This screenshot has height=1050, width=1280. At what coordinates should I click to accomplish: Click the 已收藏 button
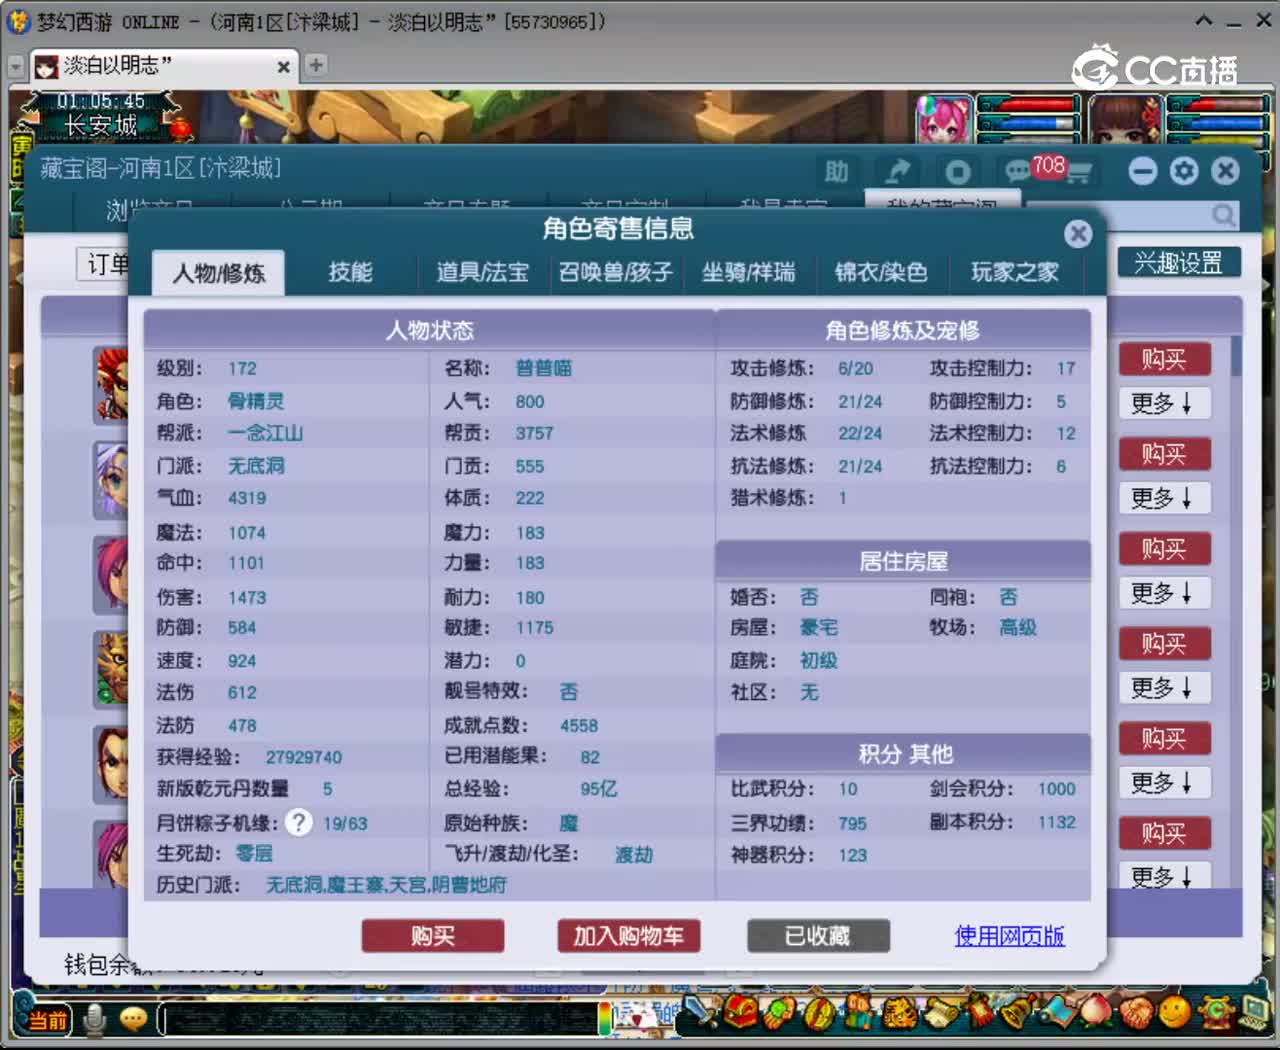point(818,936)
